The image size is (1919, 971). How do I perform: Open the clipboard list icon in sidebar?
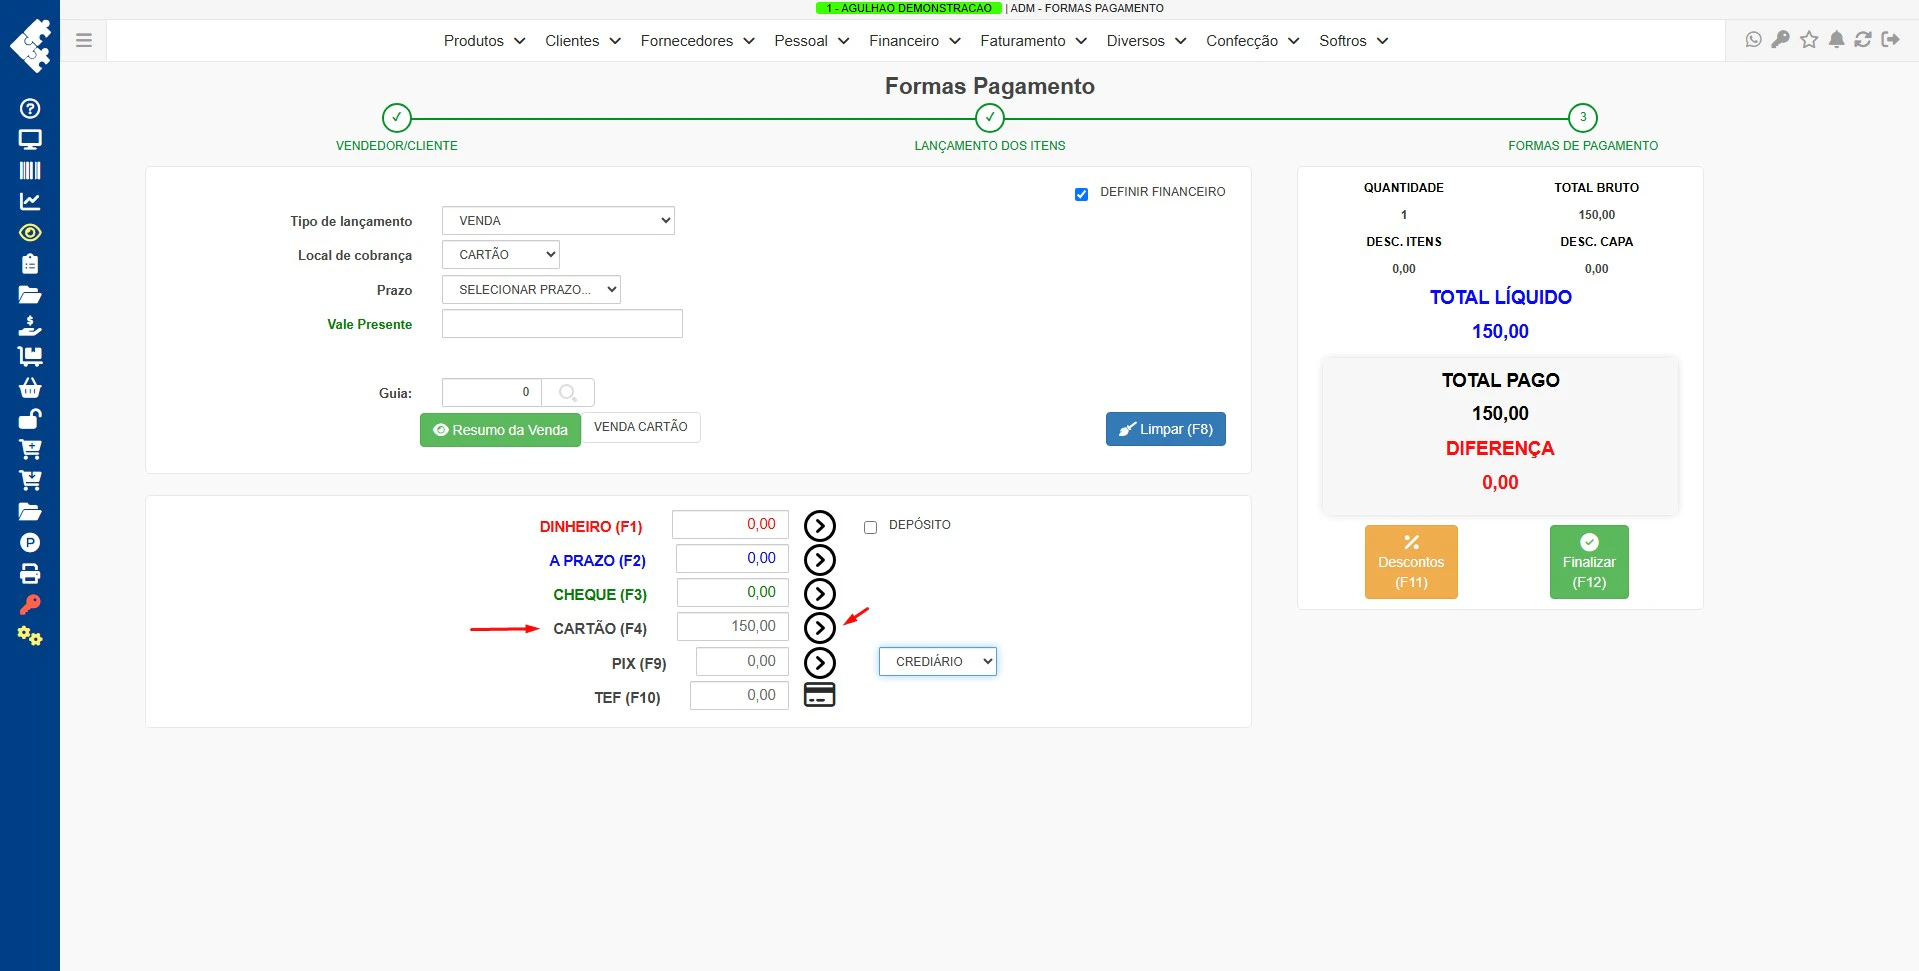[x=30, y=263]
